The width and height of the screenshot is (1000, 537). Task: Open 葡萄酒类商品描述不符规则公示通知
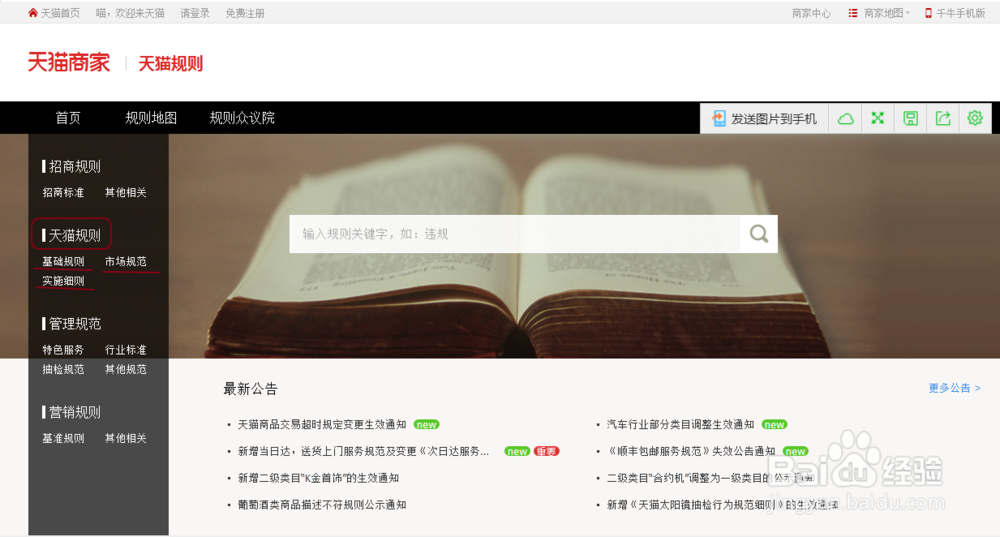point(322,505)
